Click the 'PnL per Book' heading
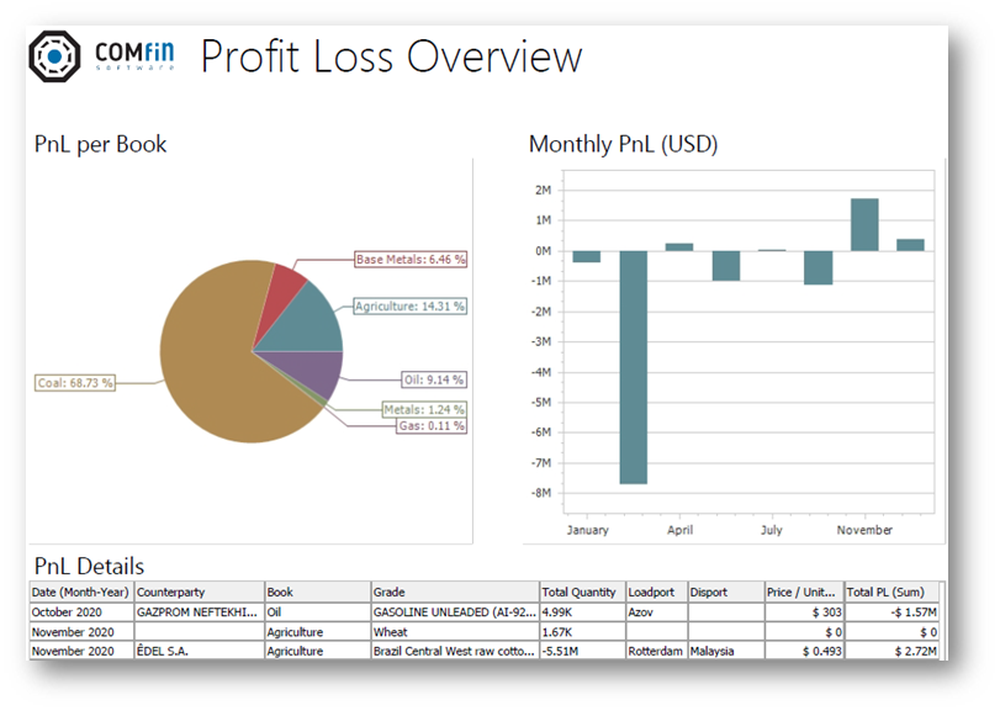The width and height of the screenshot is (1000, 712). tap(100, 145)
